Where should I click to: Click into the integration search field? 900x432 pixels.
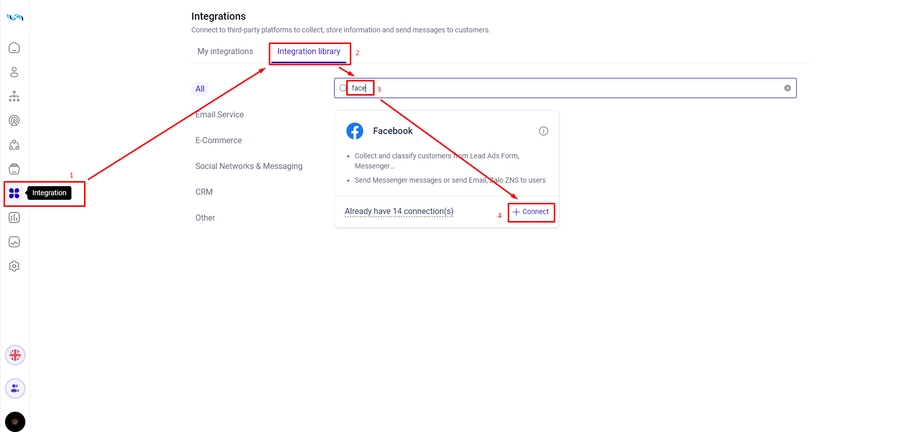pos(570,88)
